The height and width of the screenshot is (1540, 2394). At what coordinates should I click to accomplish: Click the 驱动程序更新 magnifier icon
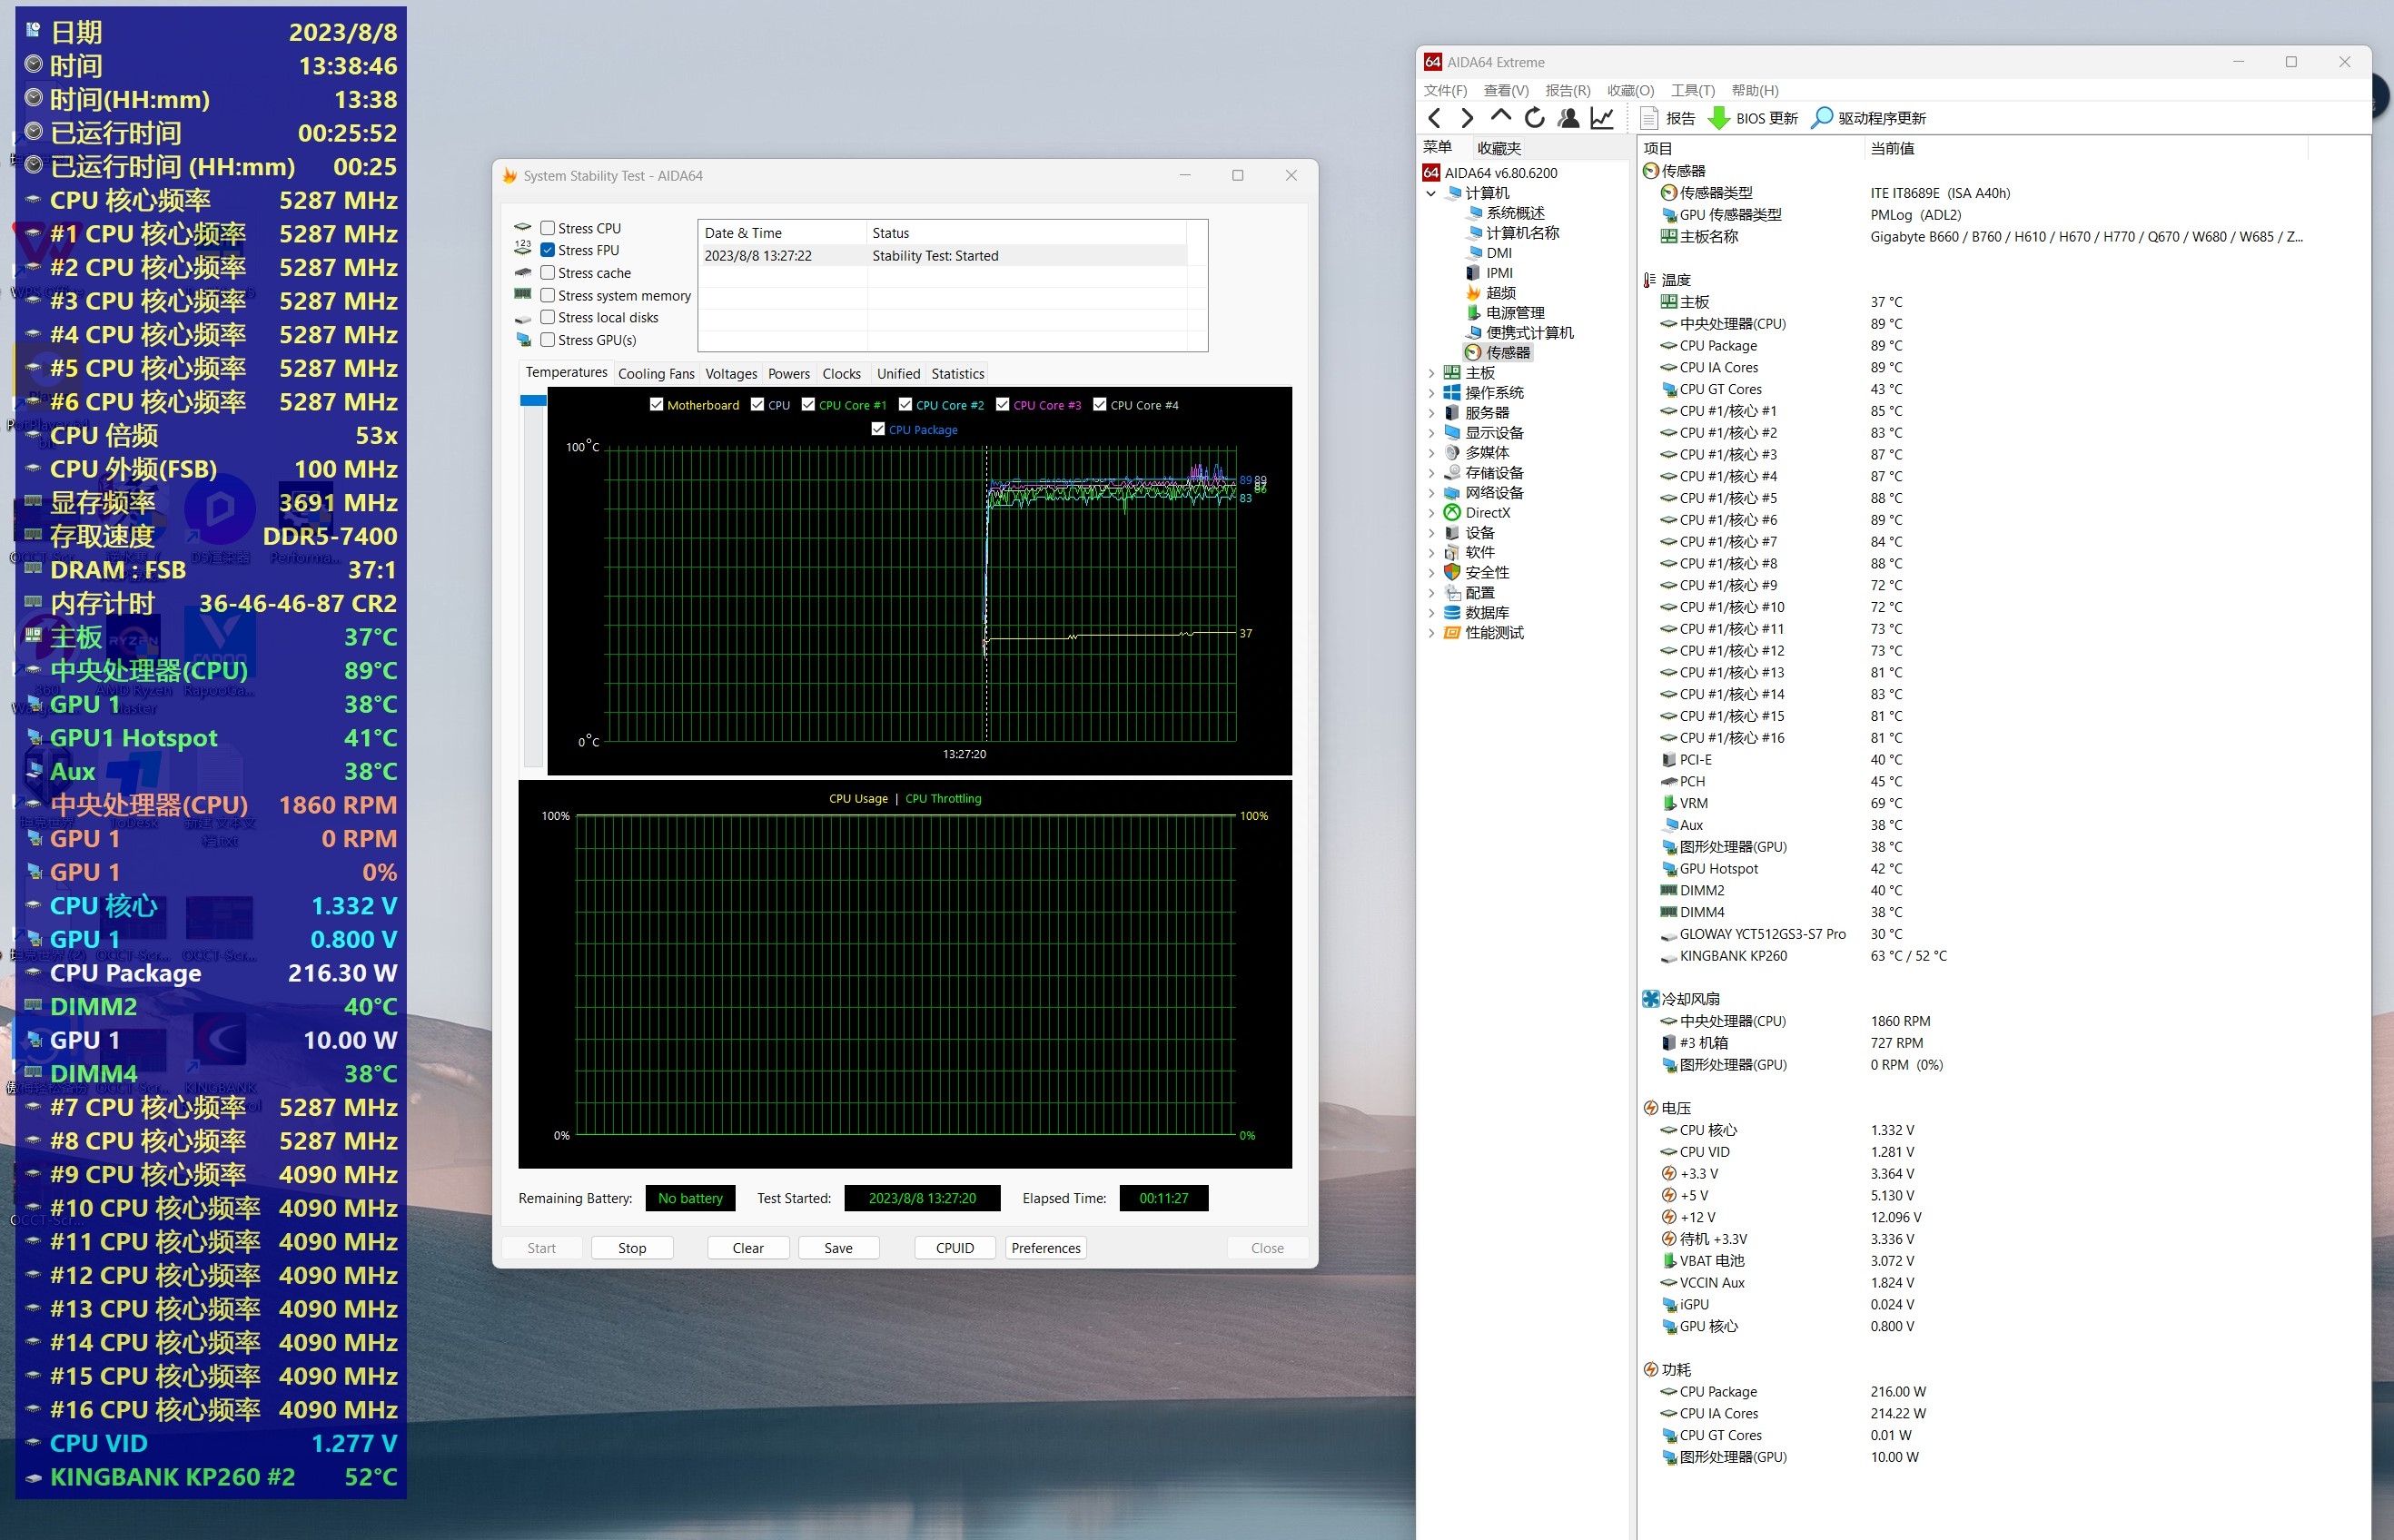(1822, 118)
